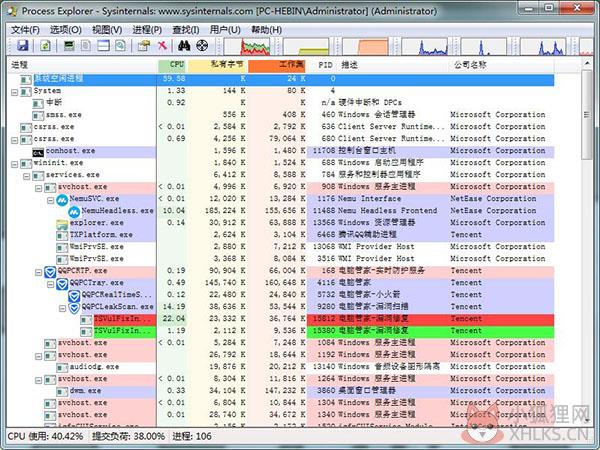Select WmiPrvSE.exe with PID 3516

(305, 259)
